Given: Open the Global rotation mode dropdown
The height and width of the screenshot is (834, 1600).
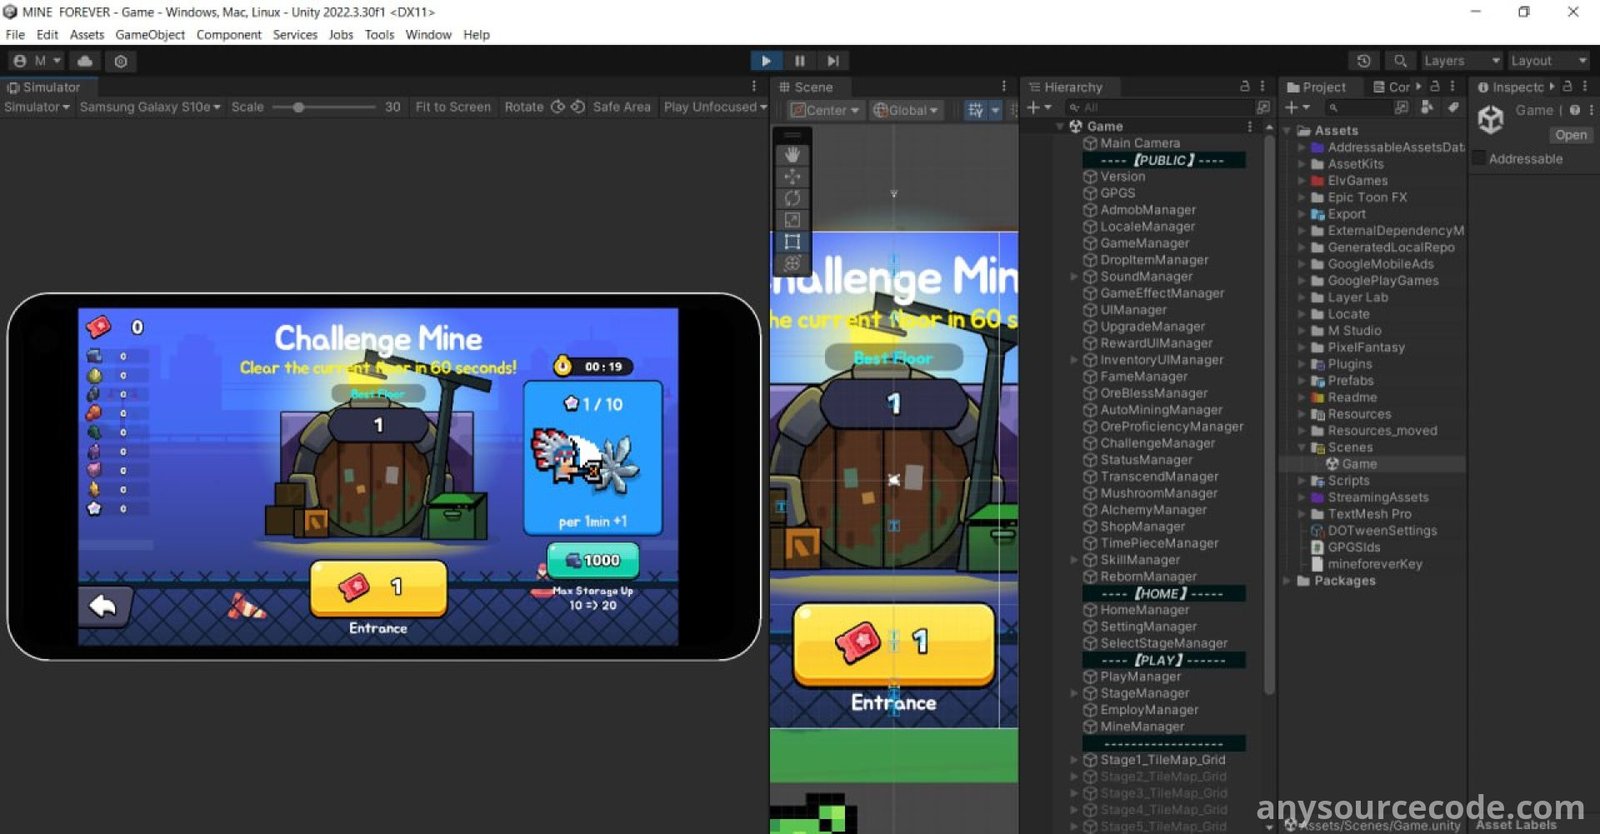Looking at the screenshot, I should click(x=905, y=110).
